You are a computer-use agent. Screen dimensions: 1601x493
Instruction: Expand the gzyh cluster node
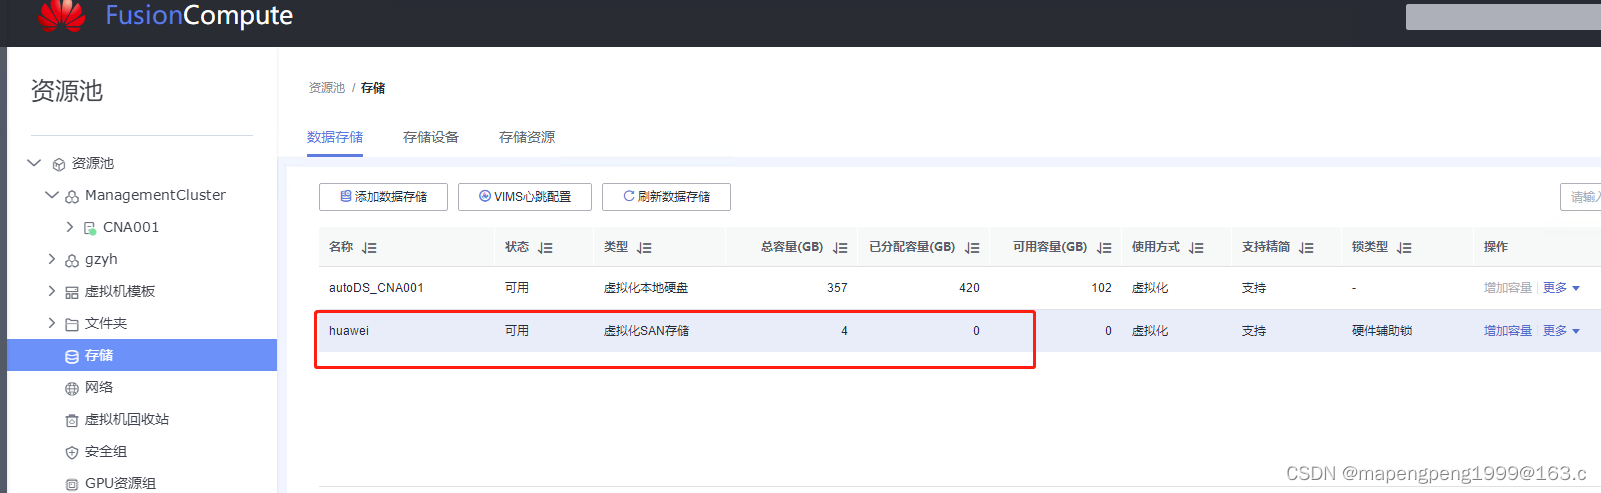coord(52,259)
